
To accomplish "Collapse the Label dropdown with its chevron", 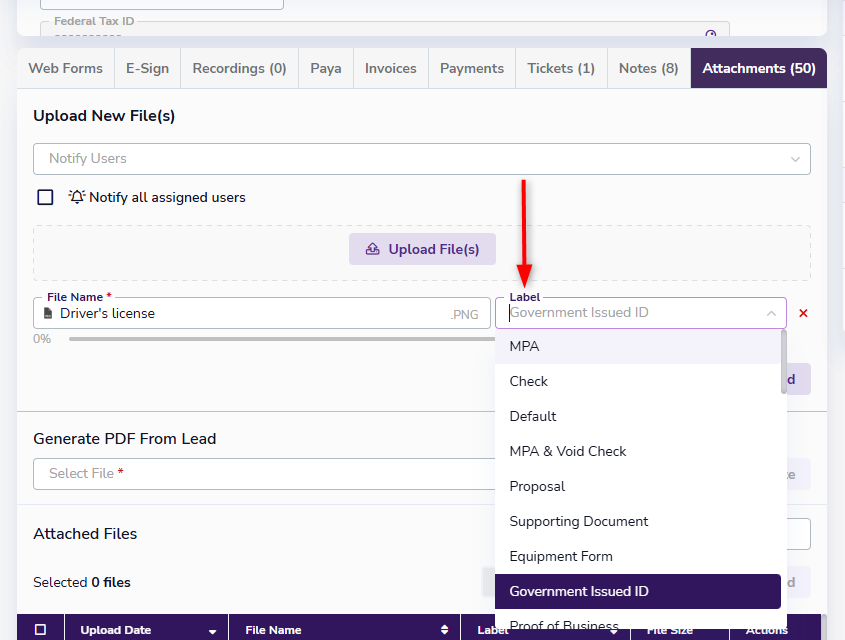I will 771,313.
